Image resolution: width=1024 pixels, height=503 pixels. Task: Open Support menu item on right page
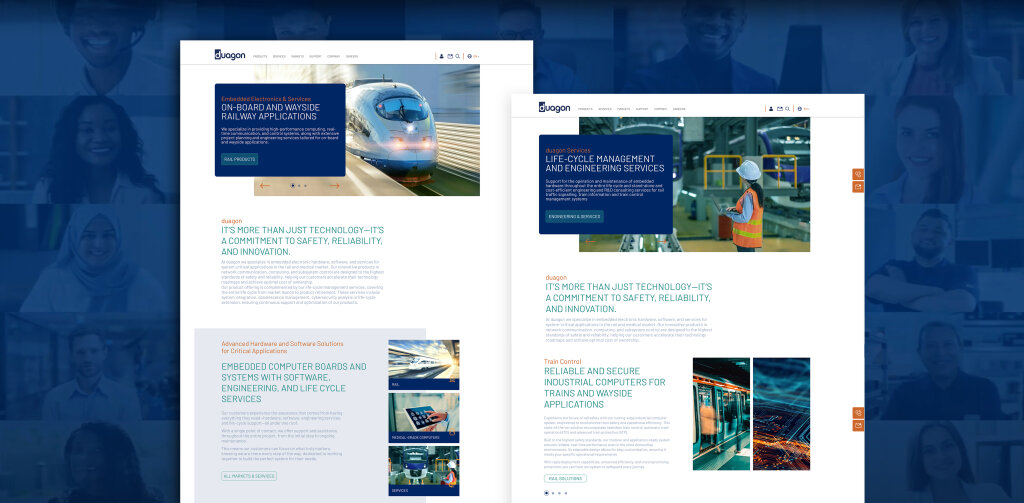642,109
